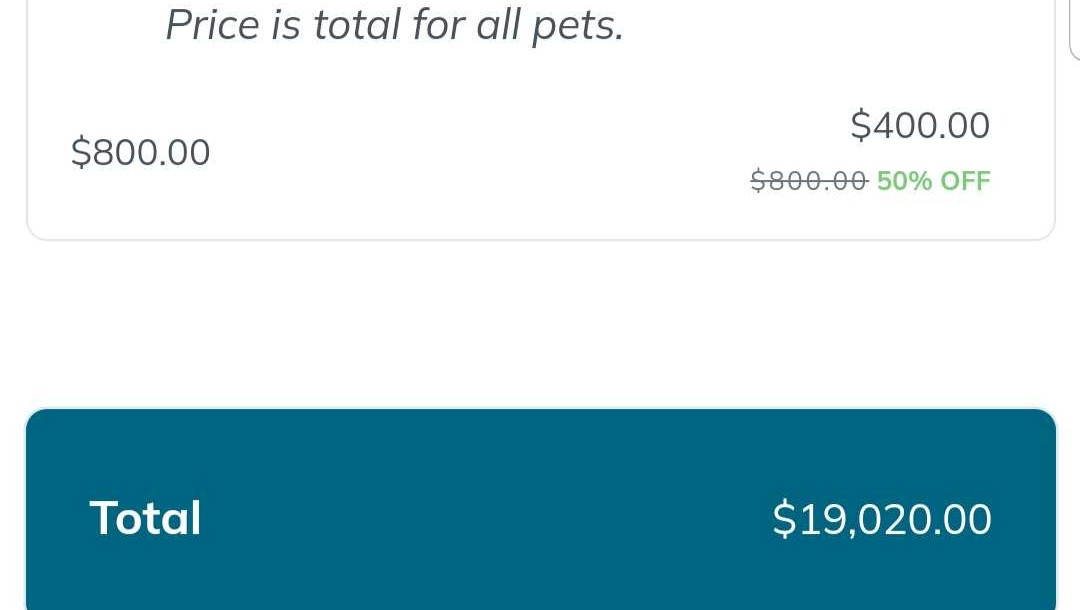The width and height of the screenshot is (1080, 610).
Task: Tap the green 50% OFF label
Action: pyautogui.click(x=933, y=181)
